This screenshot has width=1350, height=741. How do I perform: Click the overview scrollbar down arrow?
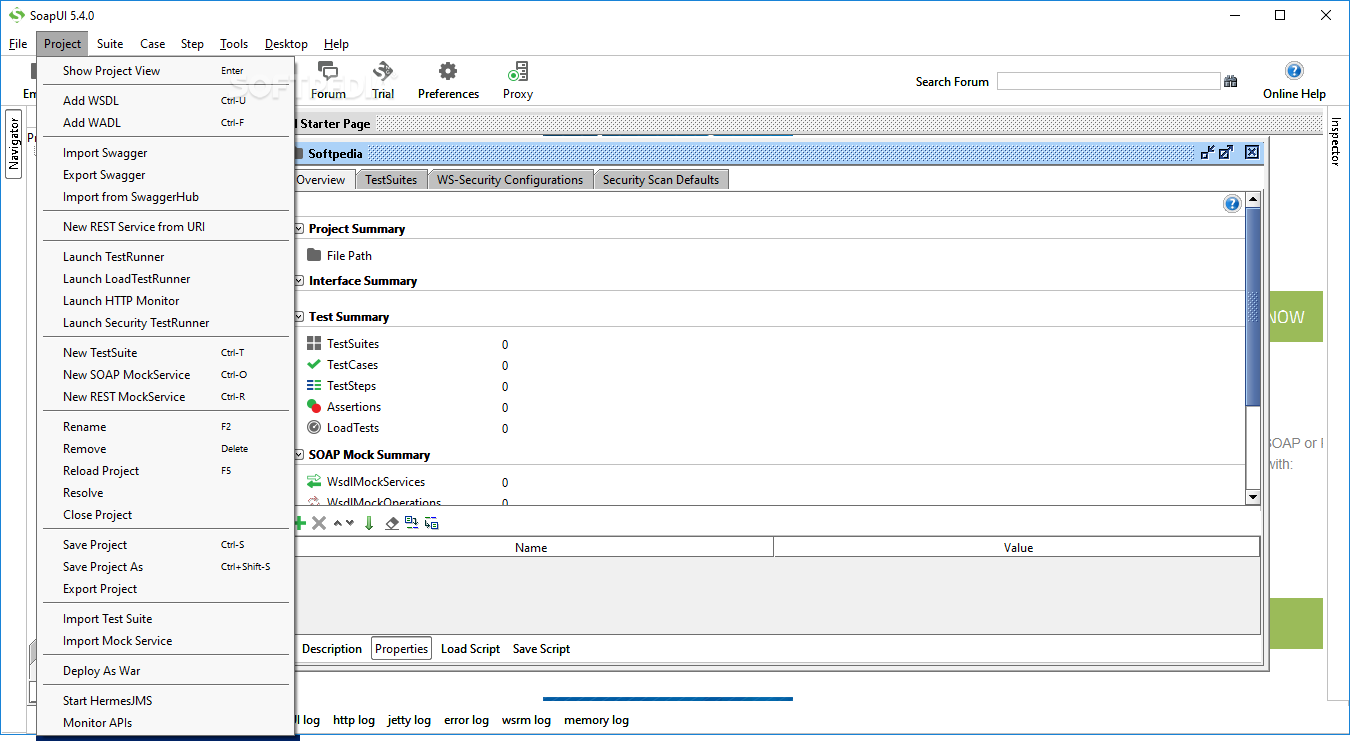1253,497
